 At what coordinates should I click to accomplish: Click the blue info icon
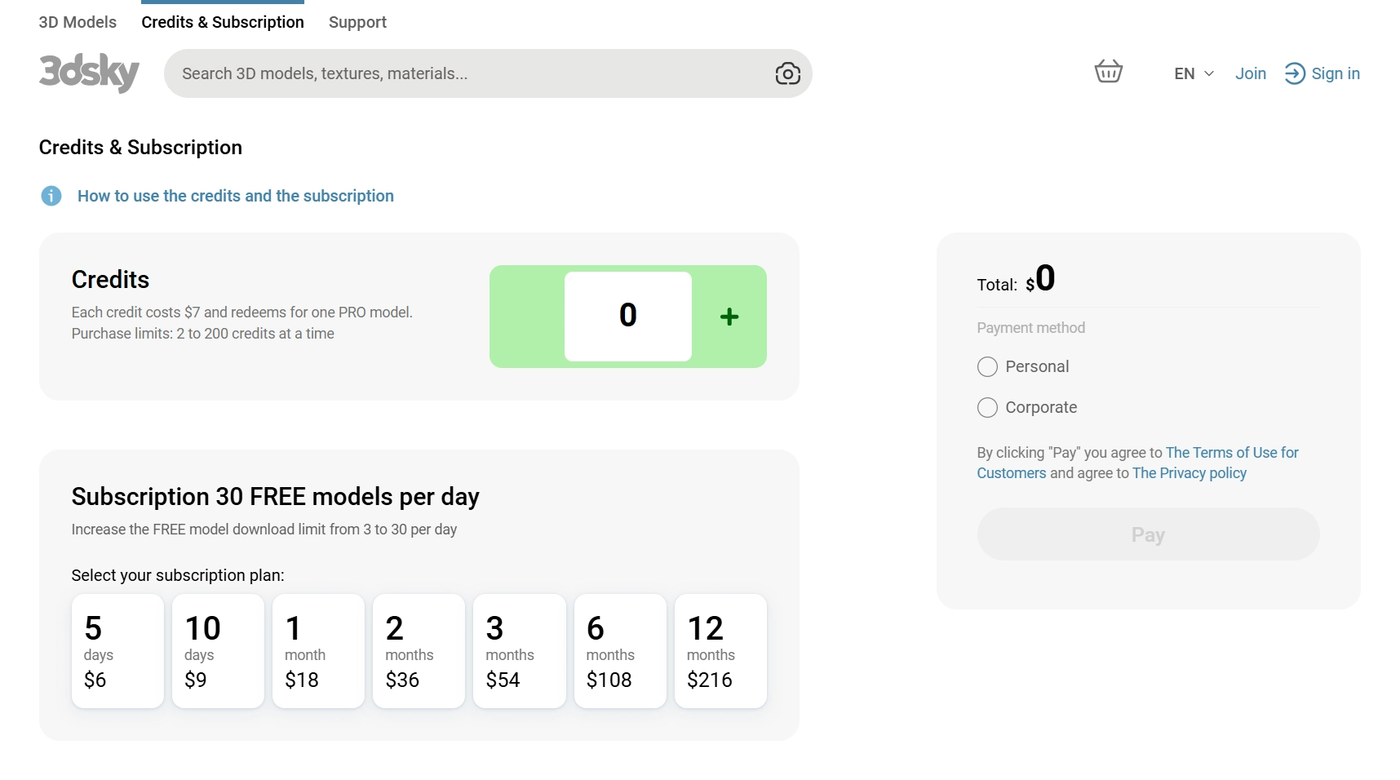tap(51, 196)
